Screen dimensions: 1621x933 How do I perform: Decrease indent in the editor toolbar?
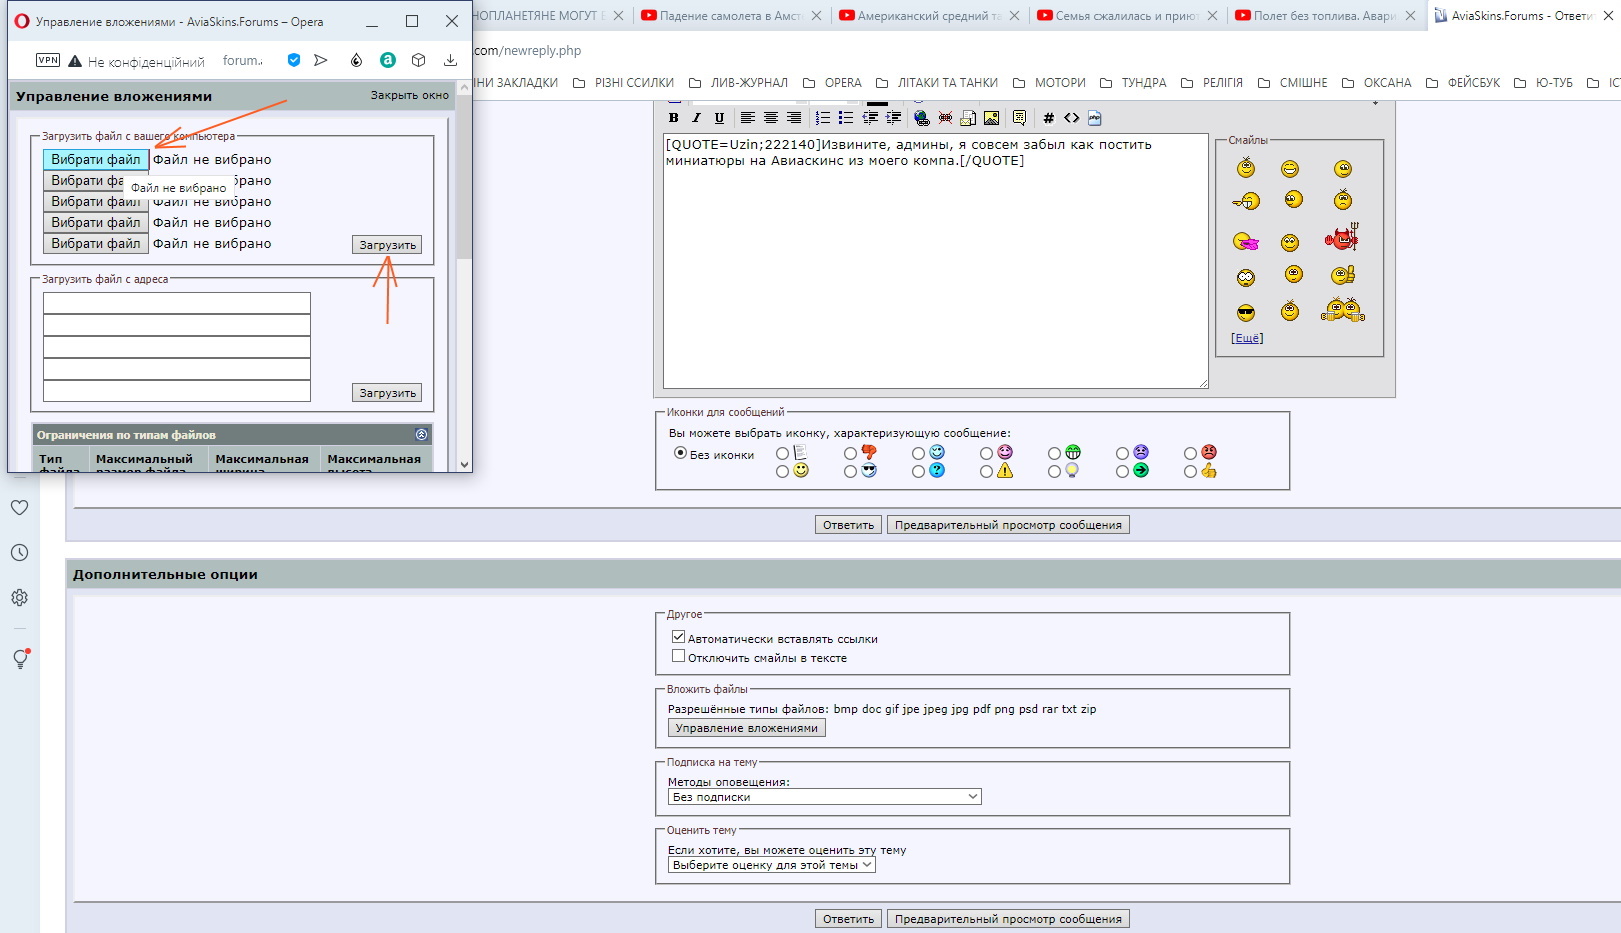point(870,118)
